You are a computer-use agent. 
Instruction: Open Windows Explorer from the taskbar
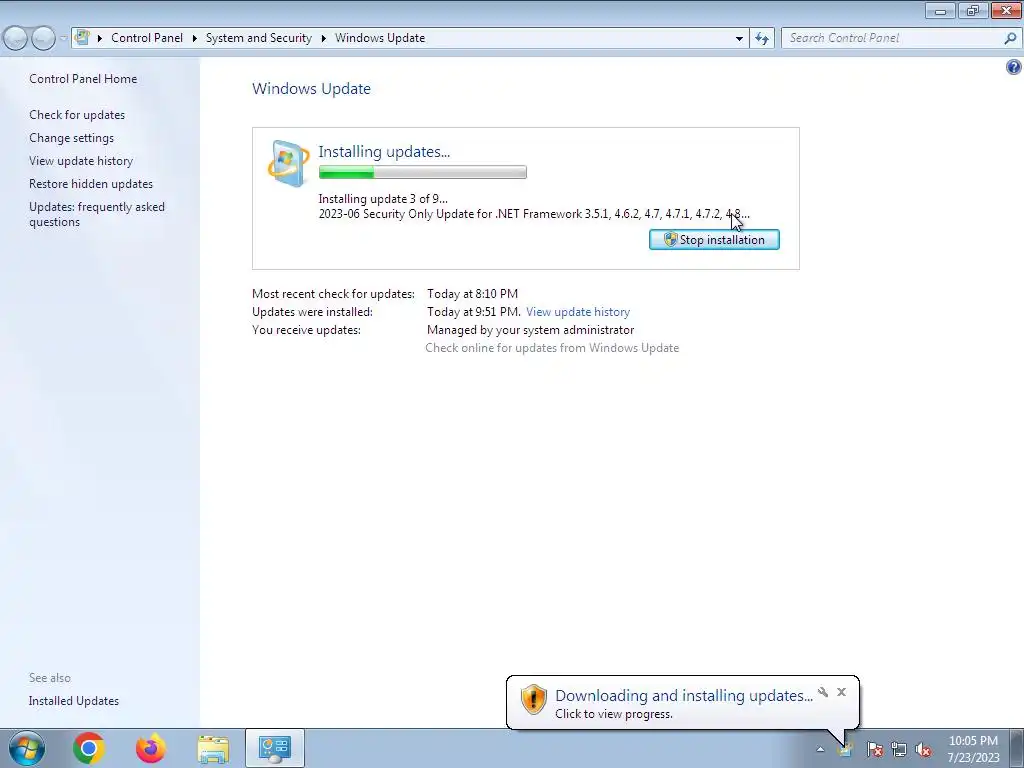[x=213, y=749]
